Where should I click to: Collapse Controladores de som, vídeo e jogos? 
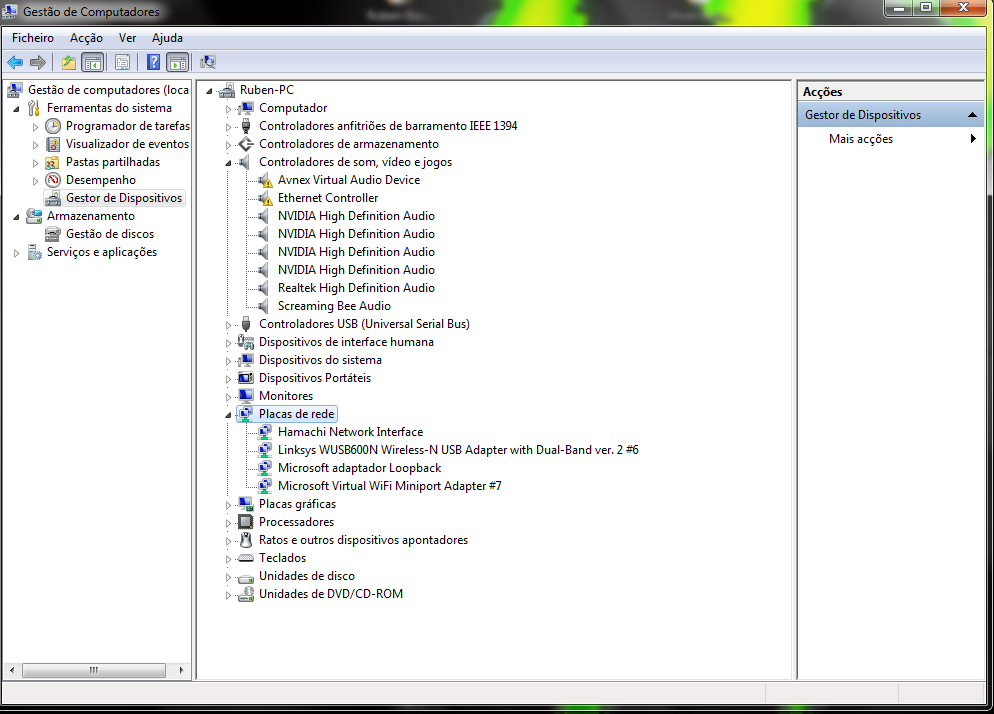click(x=228, y=163)
